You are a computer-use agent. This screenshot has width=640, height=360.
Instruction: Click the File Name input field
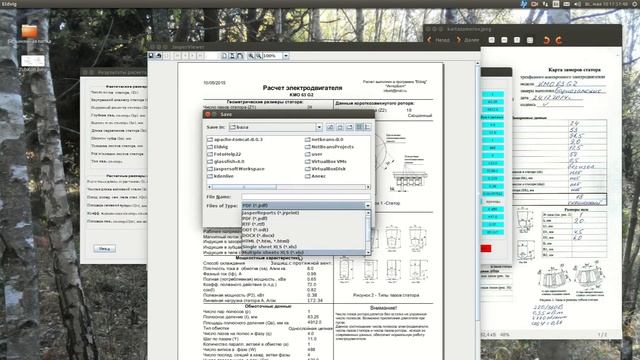coord(306,197)
